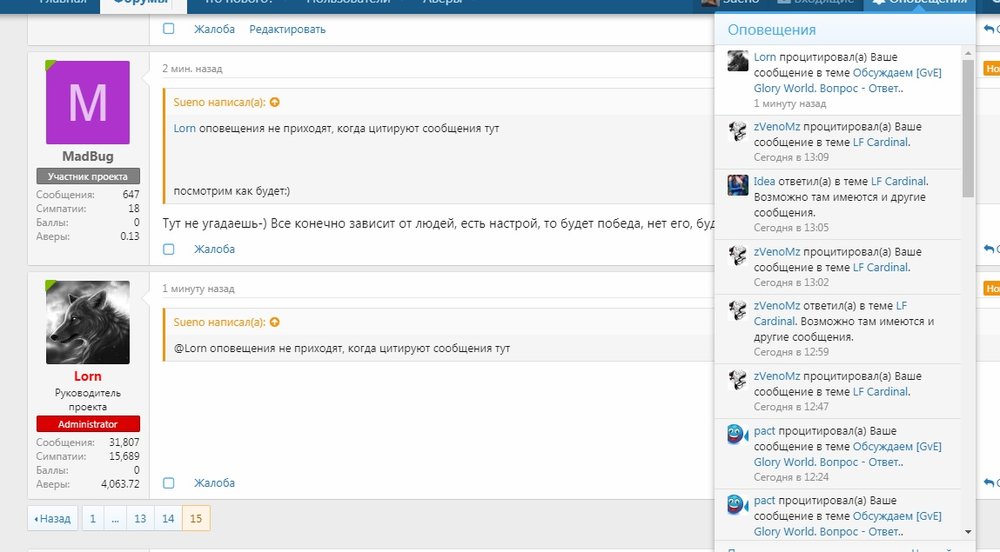Check the selection box on Lorn's post
The width and height of the screenshot is (1000, 552).
pyautogui.click(x=169, y=483)
